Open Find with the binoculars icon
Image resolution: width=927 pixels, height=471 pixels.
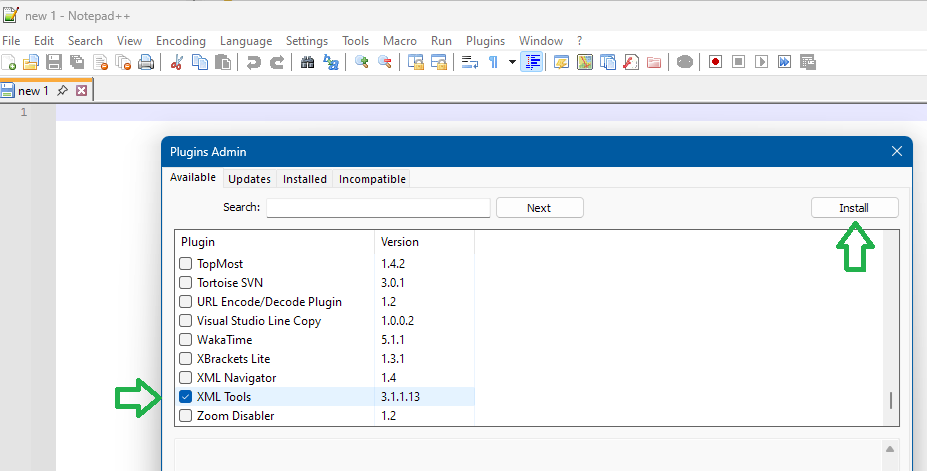pyautogui.click(x=308, y=62)
